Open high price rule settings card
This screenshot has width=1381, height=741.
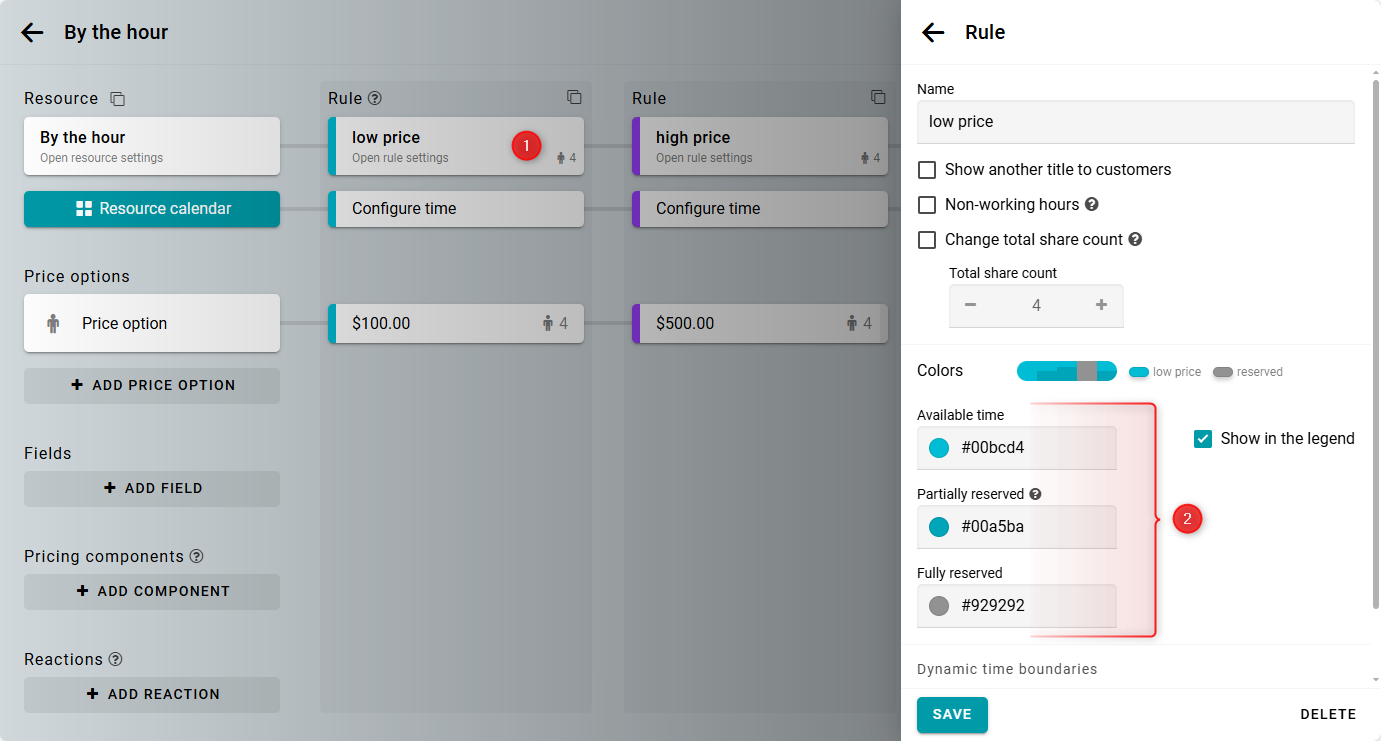tap(760, 146)
